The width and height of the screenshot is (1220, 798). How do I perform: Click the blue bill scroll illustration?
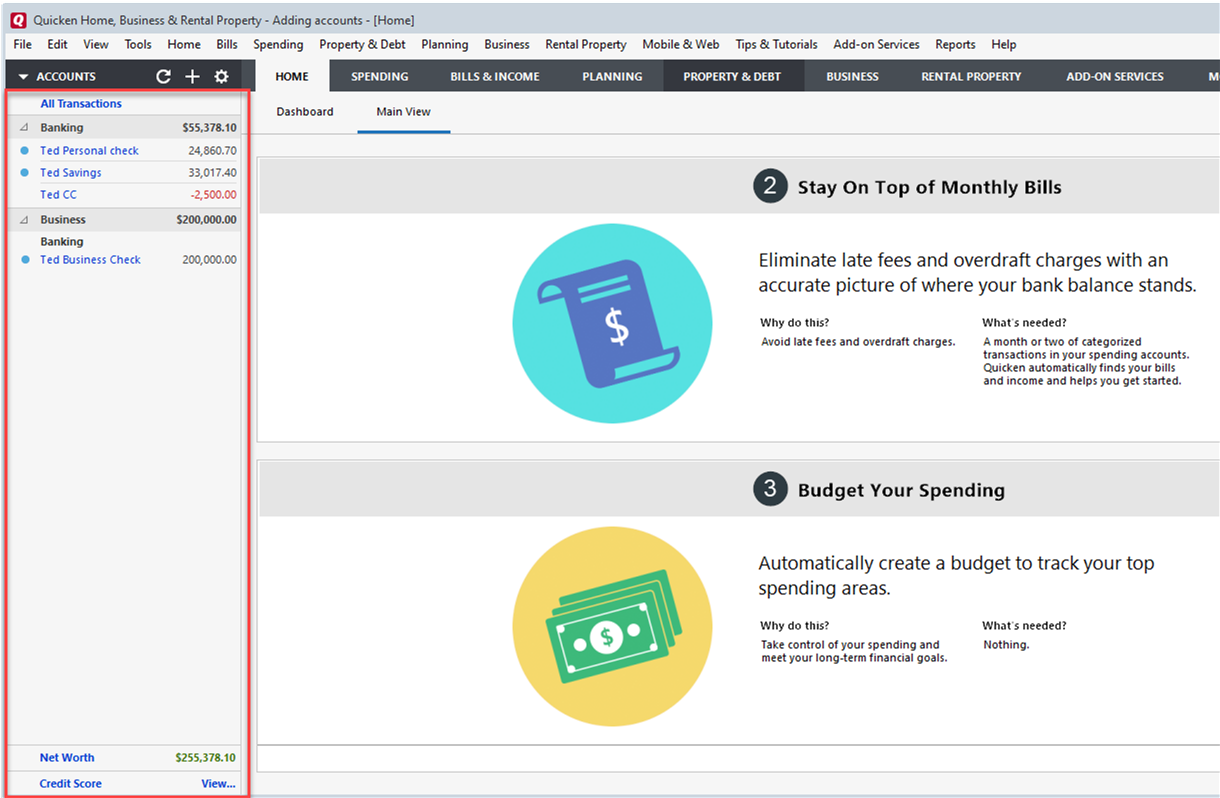(x=612, y=323)
